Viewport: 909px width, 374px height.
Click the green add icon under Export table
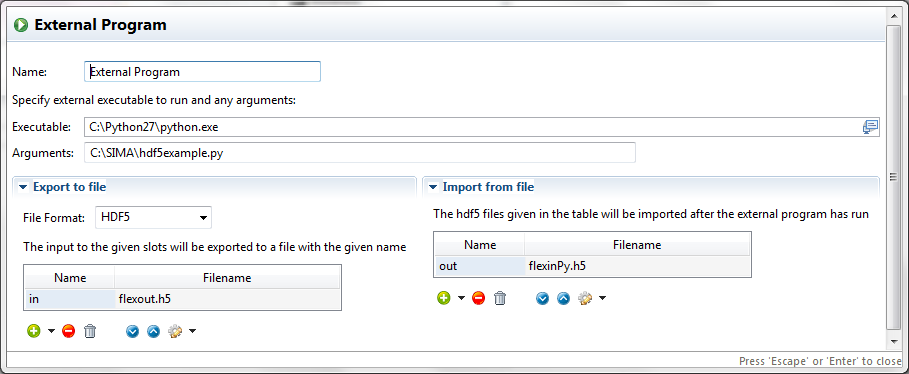(x=34, y=331)
